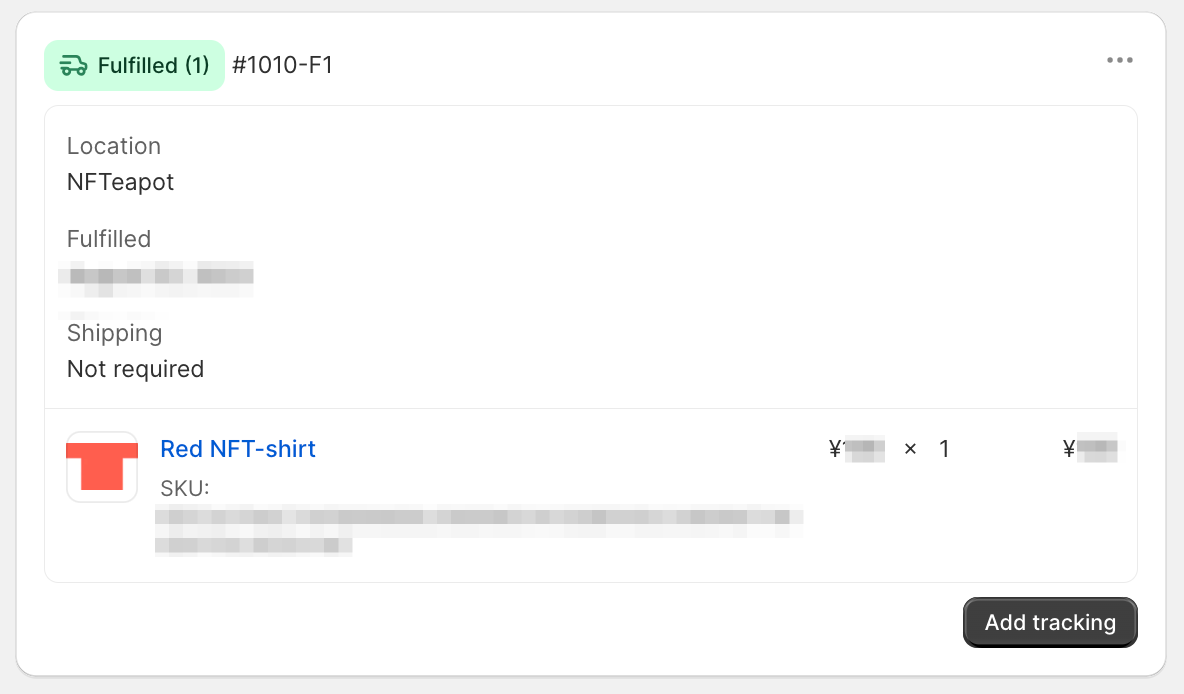Click the unit price before the multiplier

pos(857,450)
